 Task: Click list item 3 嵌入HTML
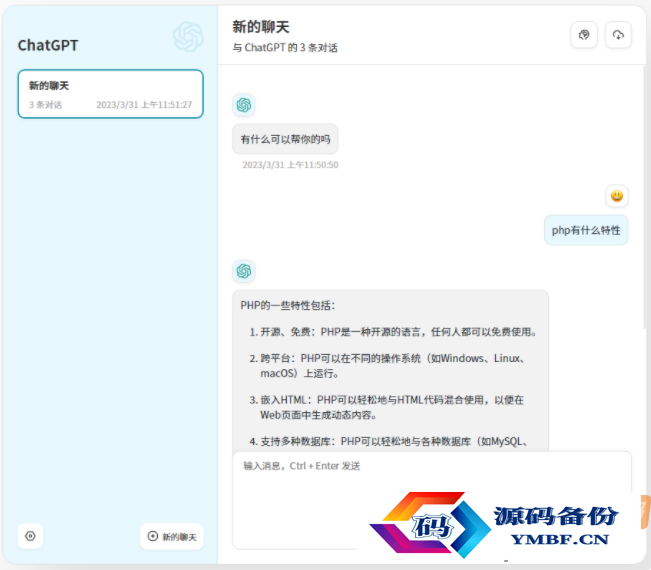tap(387, 407)
